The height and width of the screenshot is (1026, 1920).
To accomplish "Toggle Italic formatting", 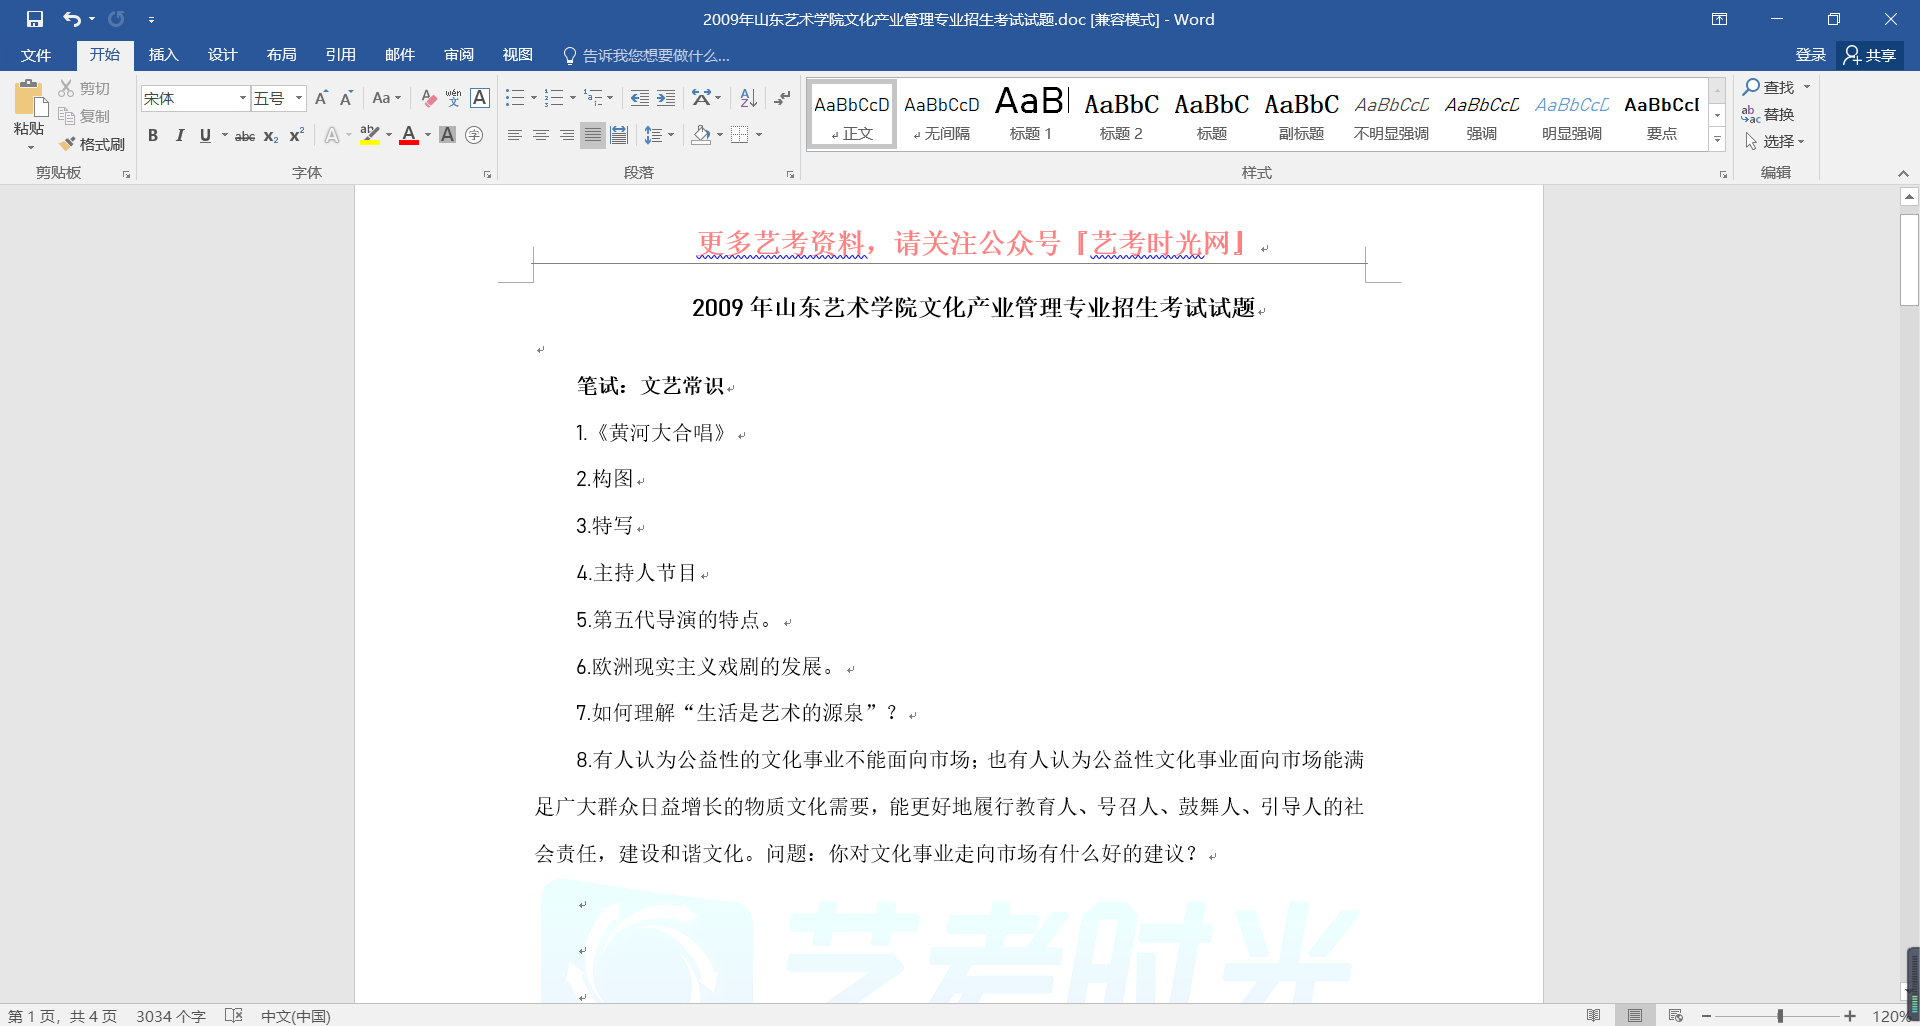I will tap(179, 135).
